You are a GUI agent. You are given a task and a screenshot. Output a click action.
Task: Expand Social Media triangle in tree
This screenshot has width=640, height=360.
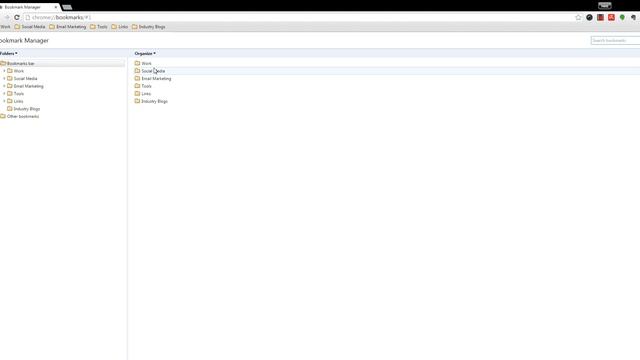[x=4, y=78]
